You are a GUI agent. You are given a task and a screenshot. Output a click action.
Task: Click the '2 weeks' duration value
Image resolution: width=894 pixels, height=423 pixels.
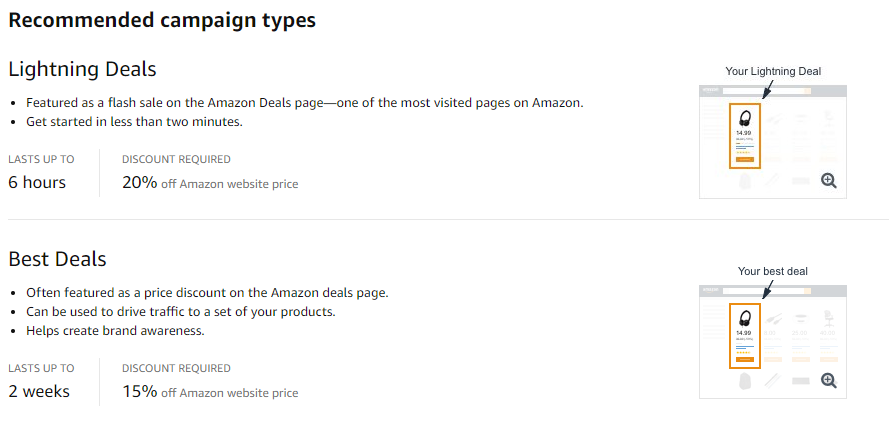click(39, 392)
